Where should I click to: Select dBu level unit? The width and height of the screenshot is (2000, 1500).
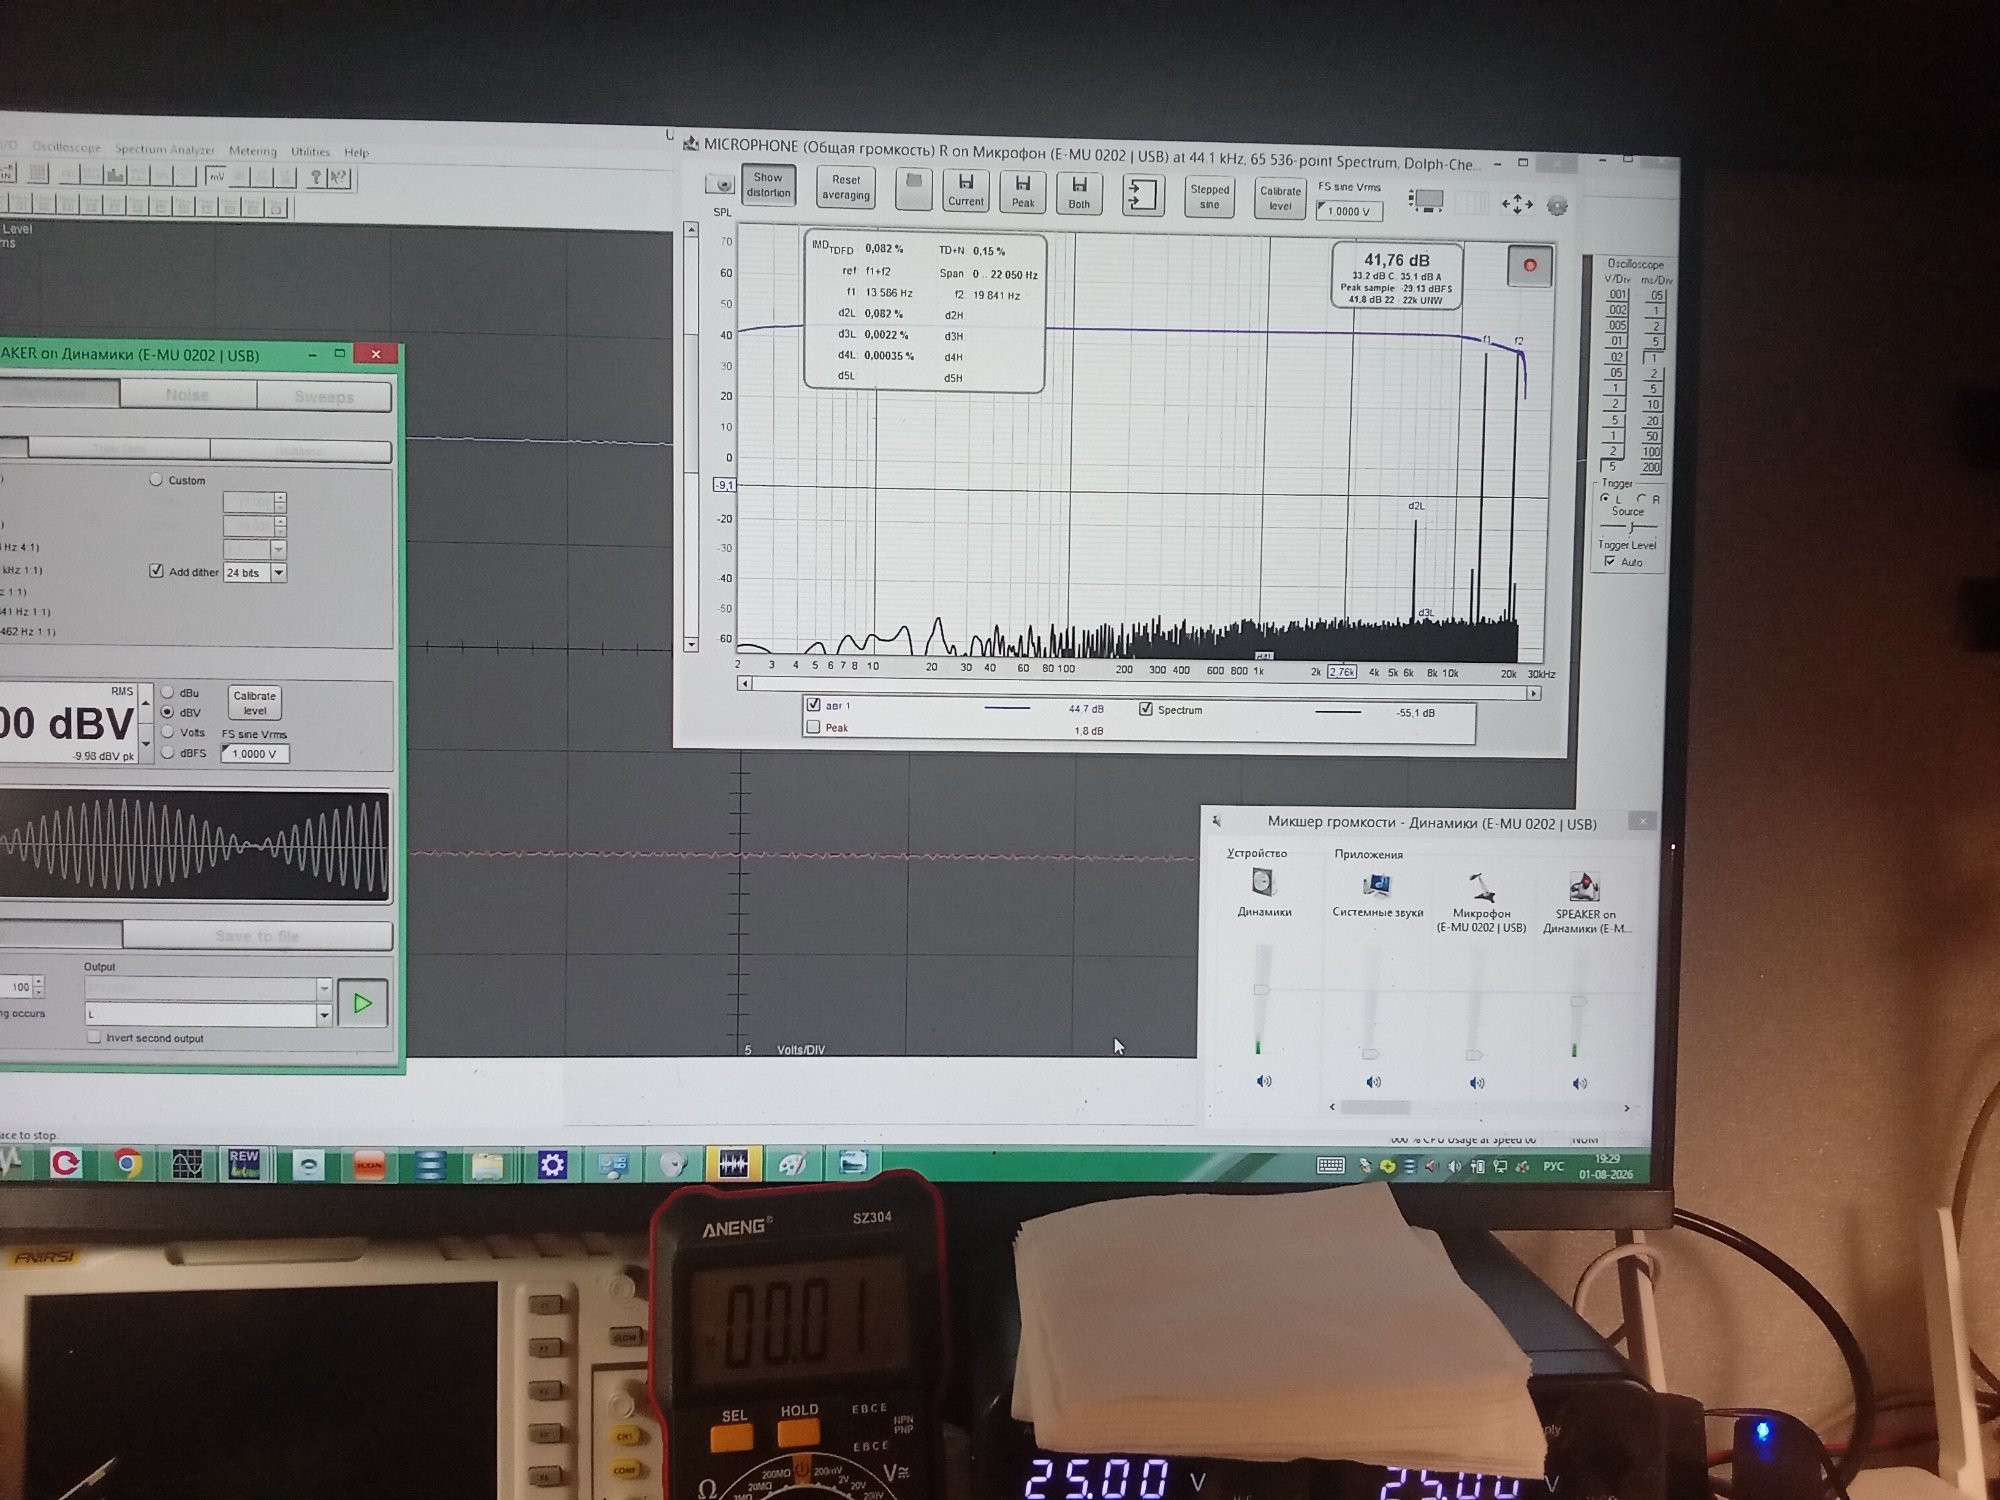(168, 692)
